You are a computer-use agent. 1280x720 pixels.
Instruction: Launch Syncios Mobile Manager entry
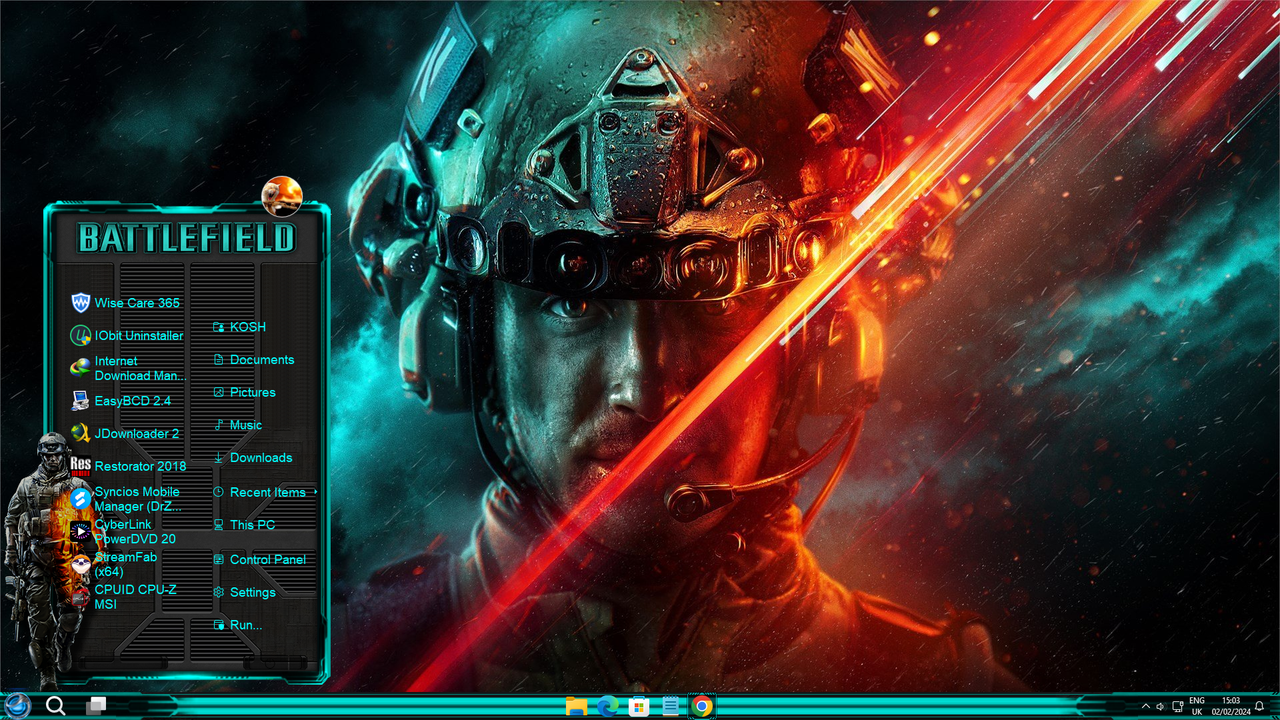[x=127, y=499]
